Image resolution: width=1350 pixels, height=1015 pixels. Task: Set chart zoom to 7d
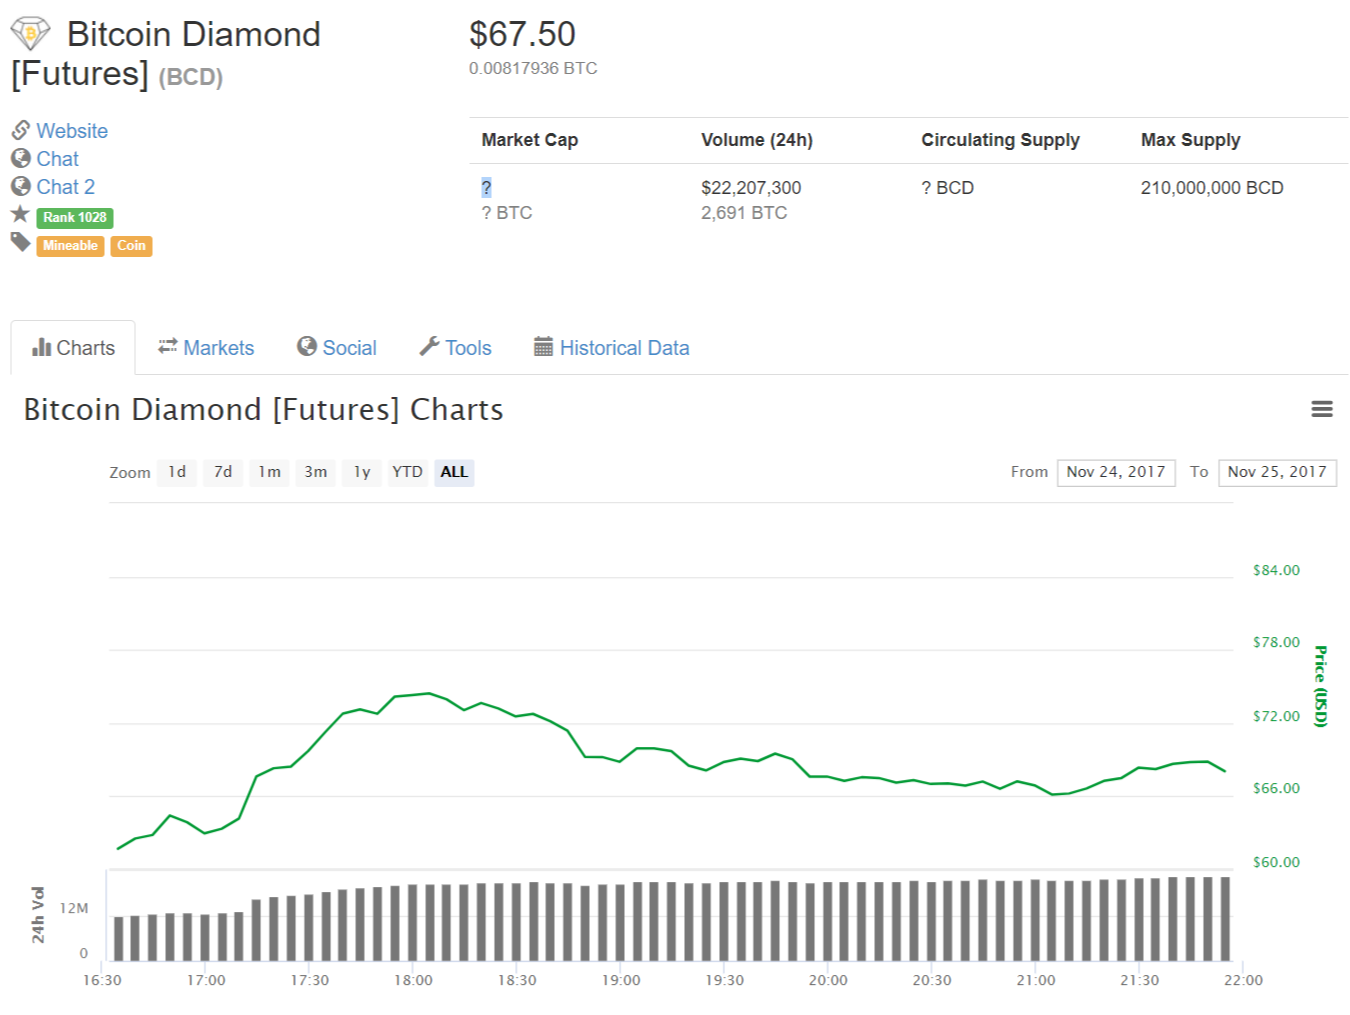[223, 472]
